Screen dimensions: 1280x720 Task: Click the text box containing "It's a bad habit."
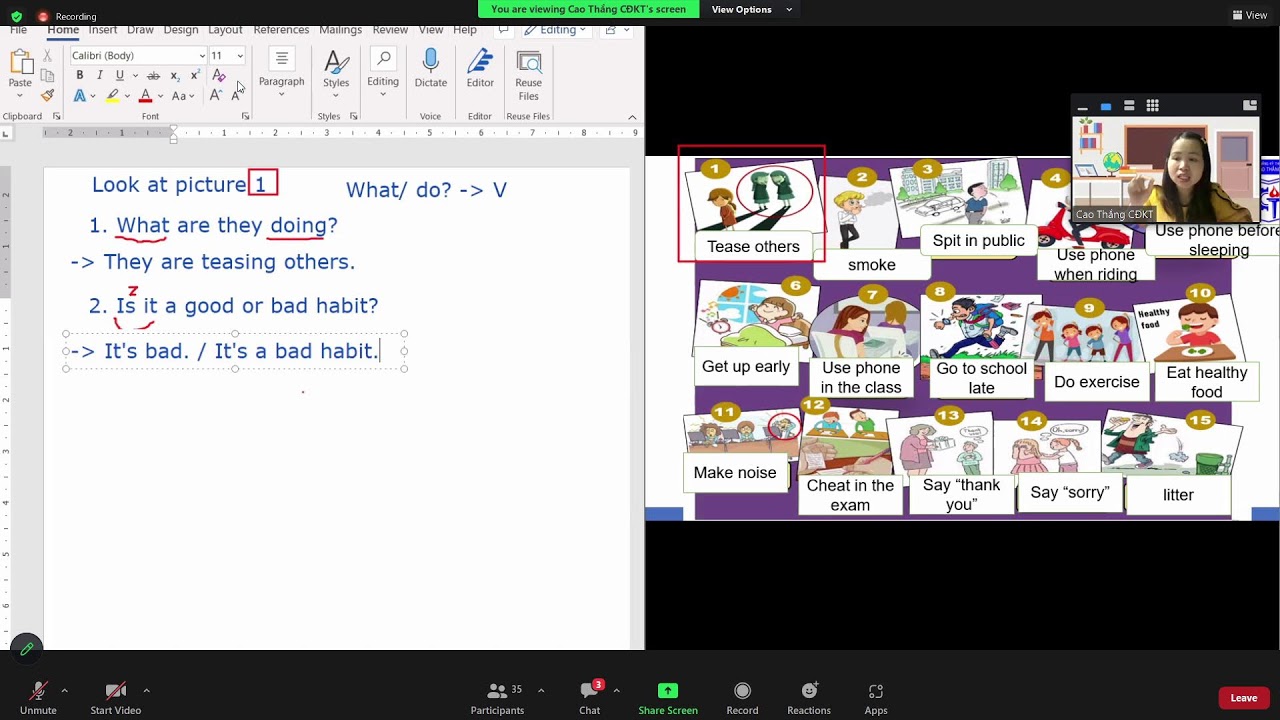pos(235,351)
